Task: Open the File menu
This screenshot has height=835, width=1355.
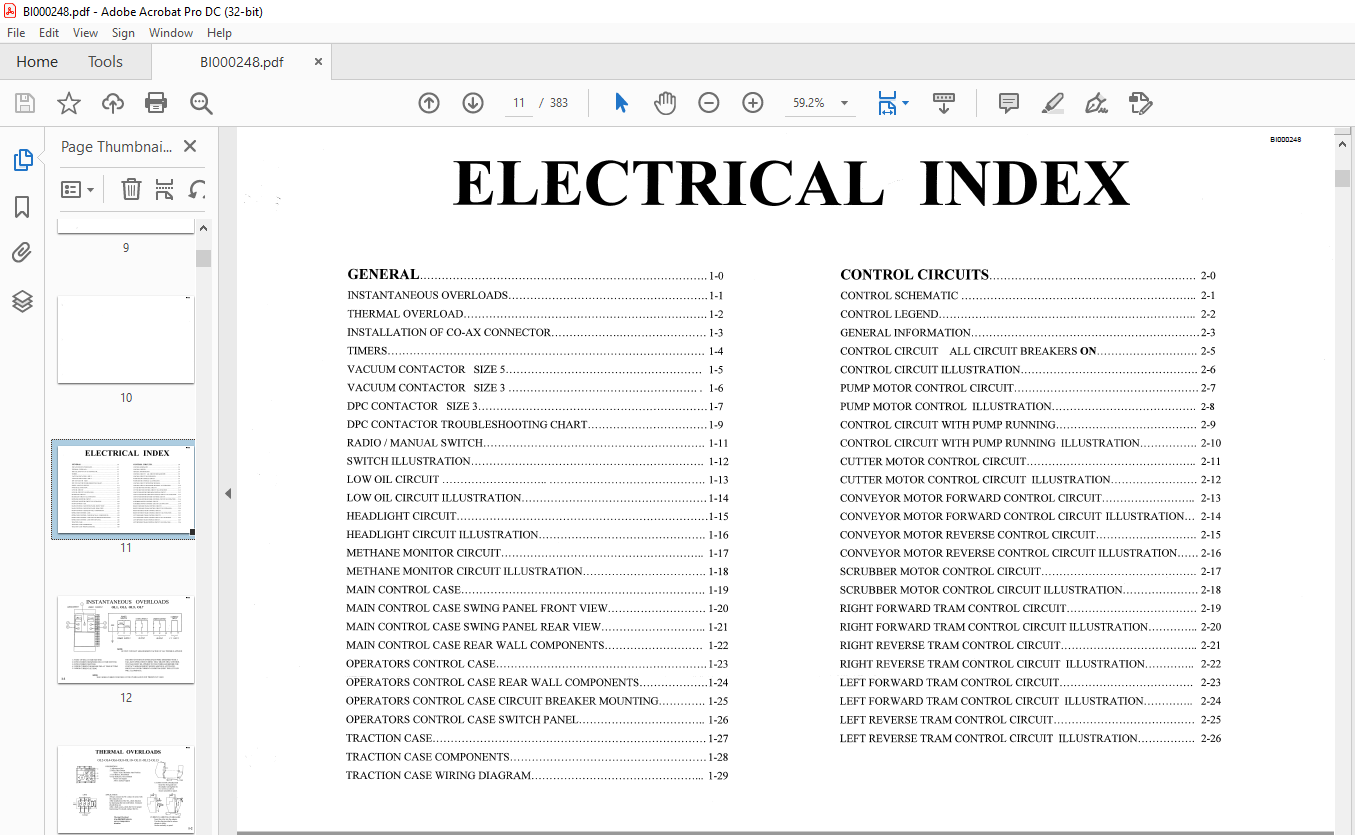Action: click(x=16, y=33)
